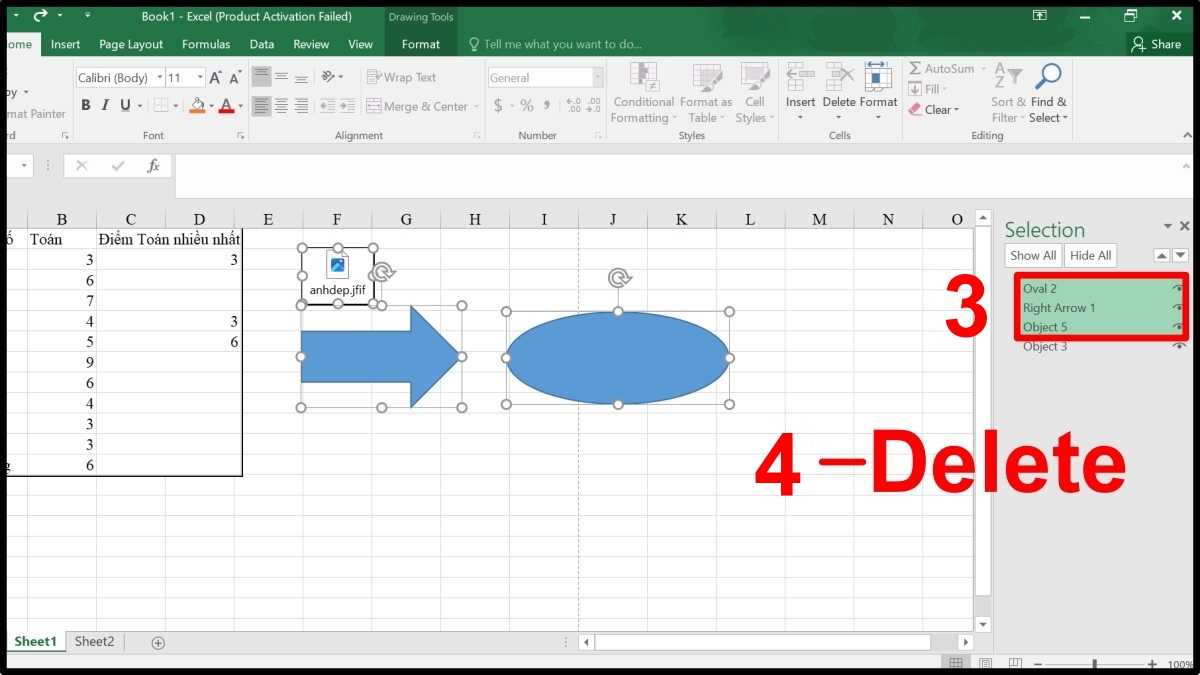
Task: Toggle visibility eye for Object 5
Action: (1178, 327)
